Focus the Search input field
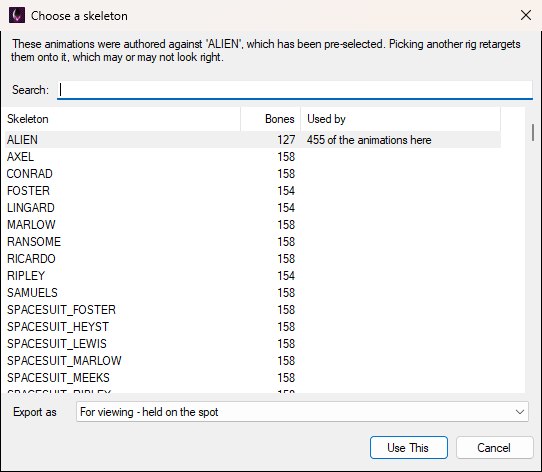Screen dimensions: 542x472 [x=295, y=90]
